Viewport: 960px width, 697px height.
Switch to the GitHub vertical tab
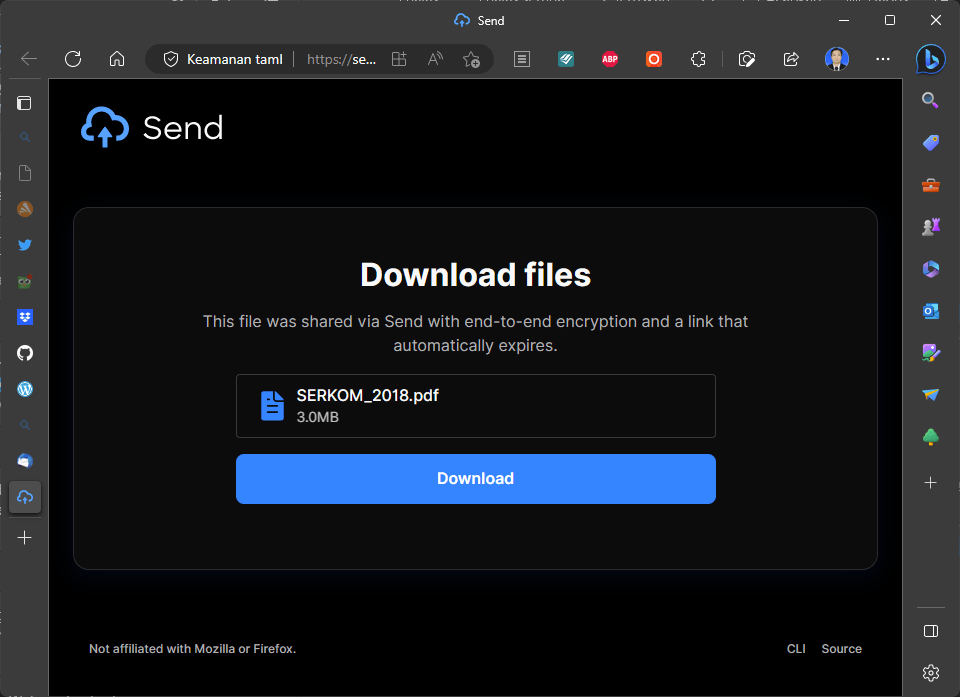coord(25,353)
